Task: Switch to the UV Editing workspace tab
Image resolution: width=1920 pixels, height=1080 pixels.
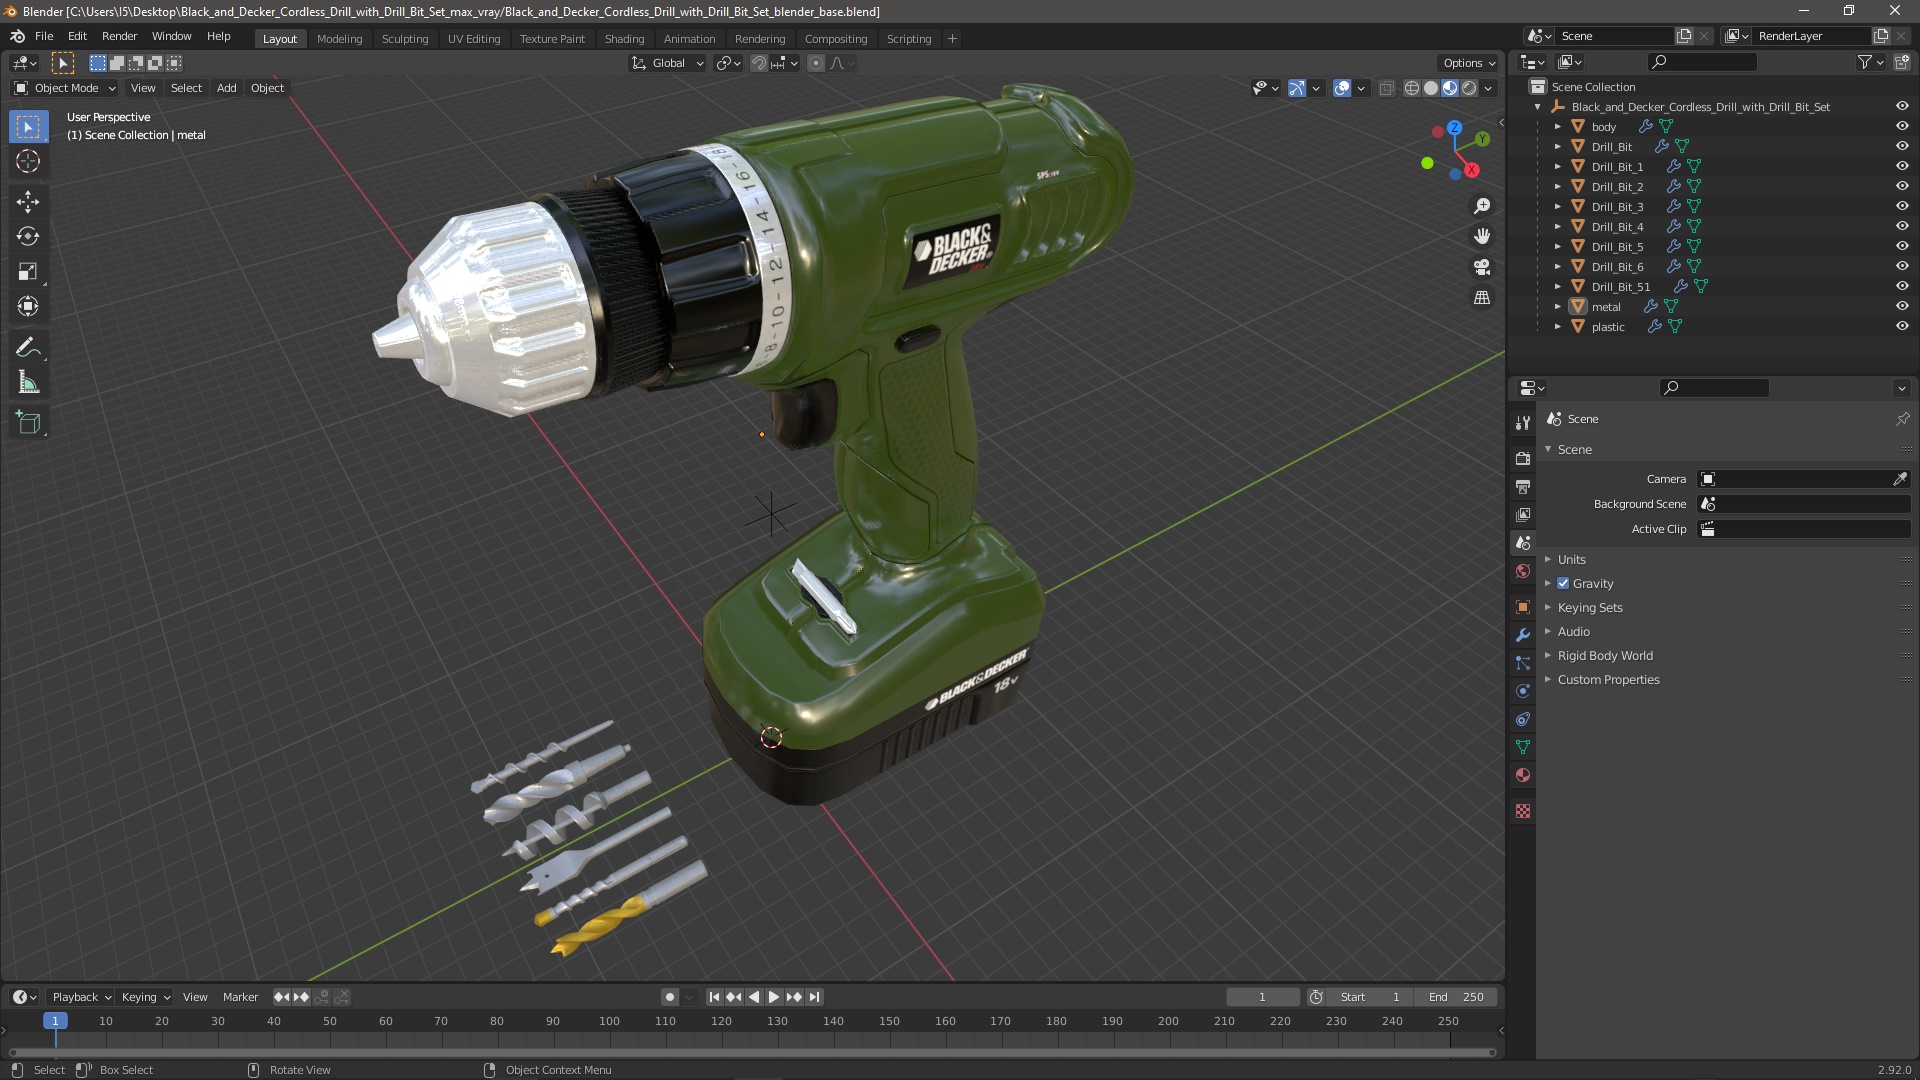Action: coord(474,38)
